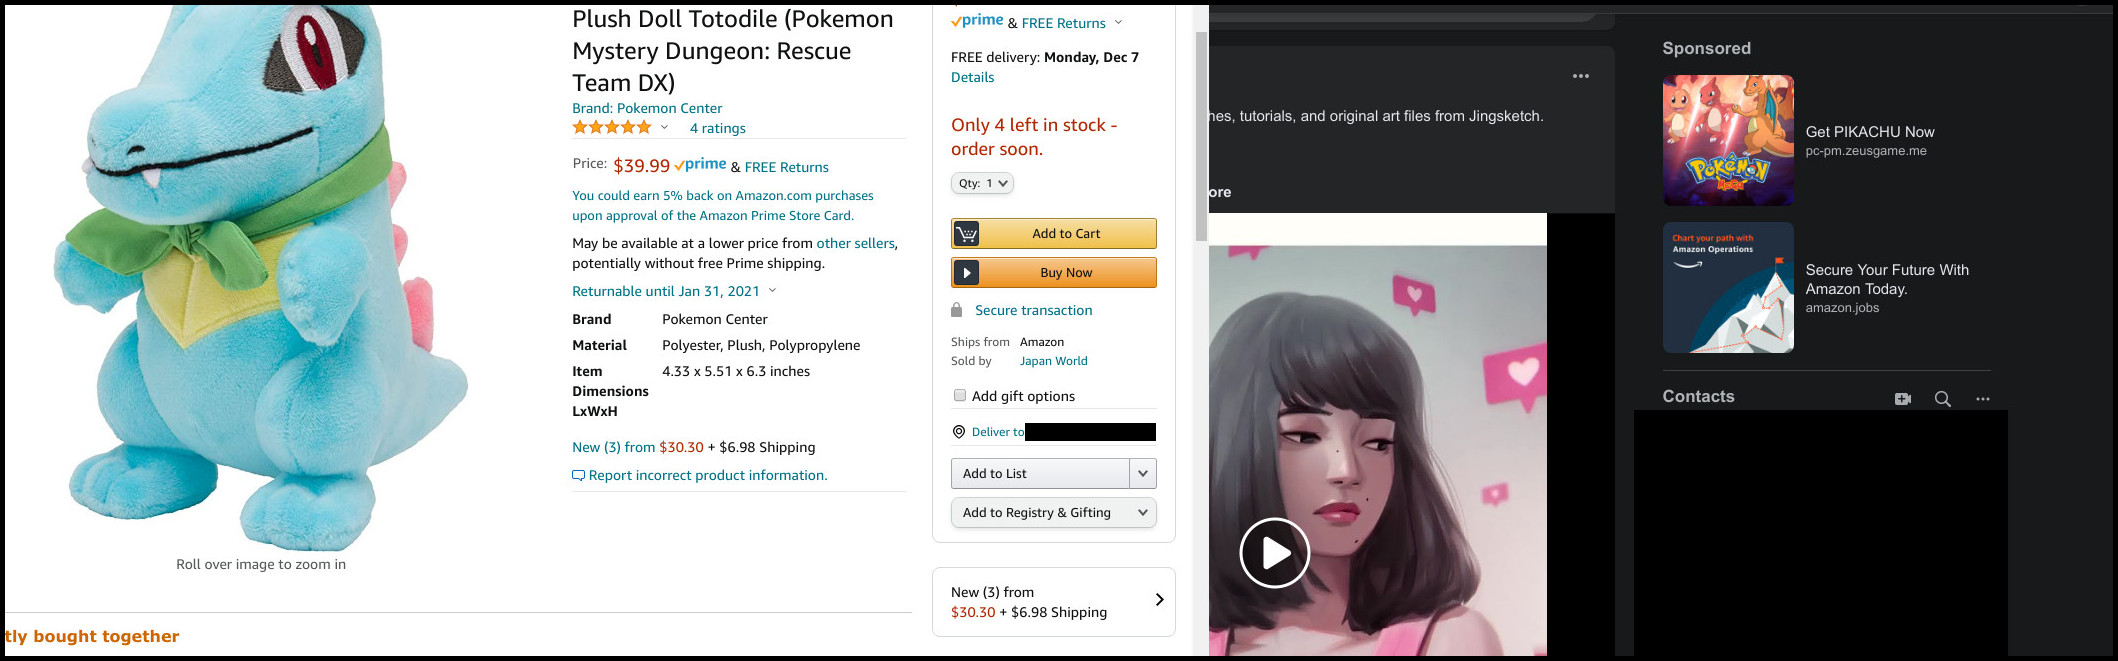Screen dimensions: 2118x661
Task: Click the report speech-bubble icon
Action: tap(578, 475)
